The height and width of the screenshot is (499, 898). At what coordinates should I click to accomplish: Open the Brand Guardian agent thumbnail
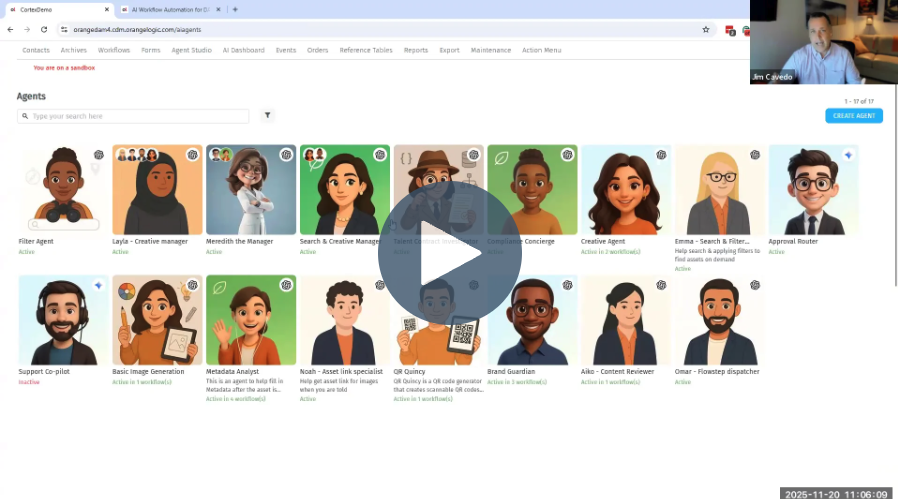(532, 320)
